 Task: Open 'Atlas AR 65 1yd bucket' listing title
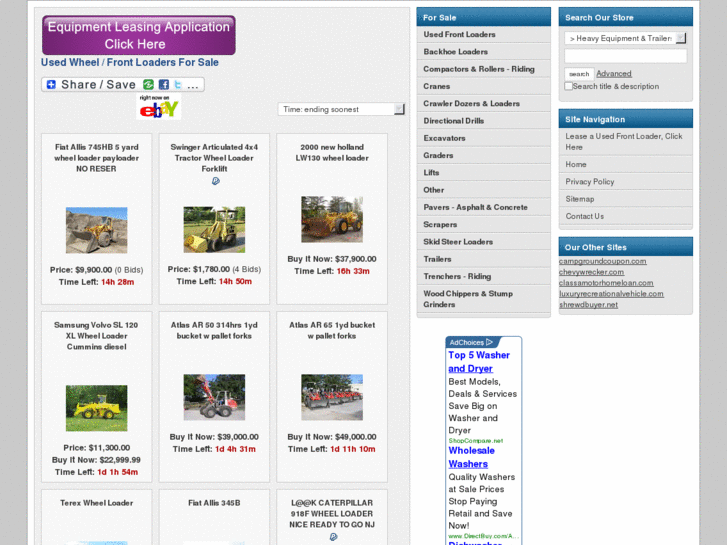click(332, 330)
